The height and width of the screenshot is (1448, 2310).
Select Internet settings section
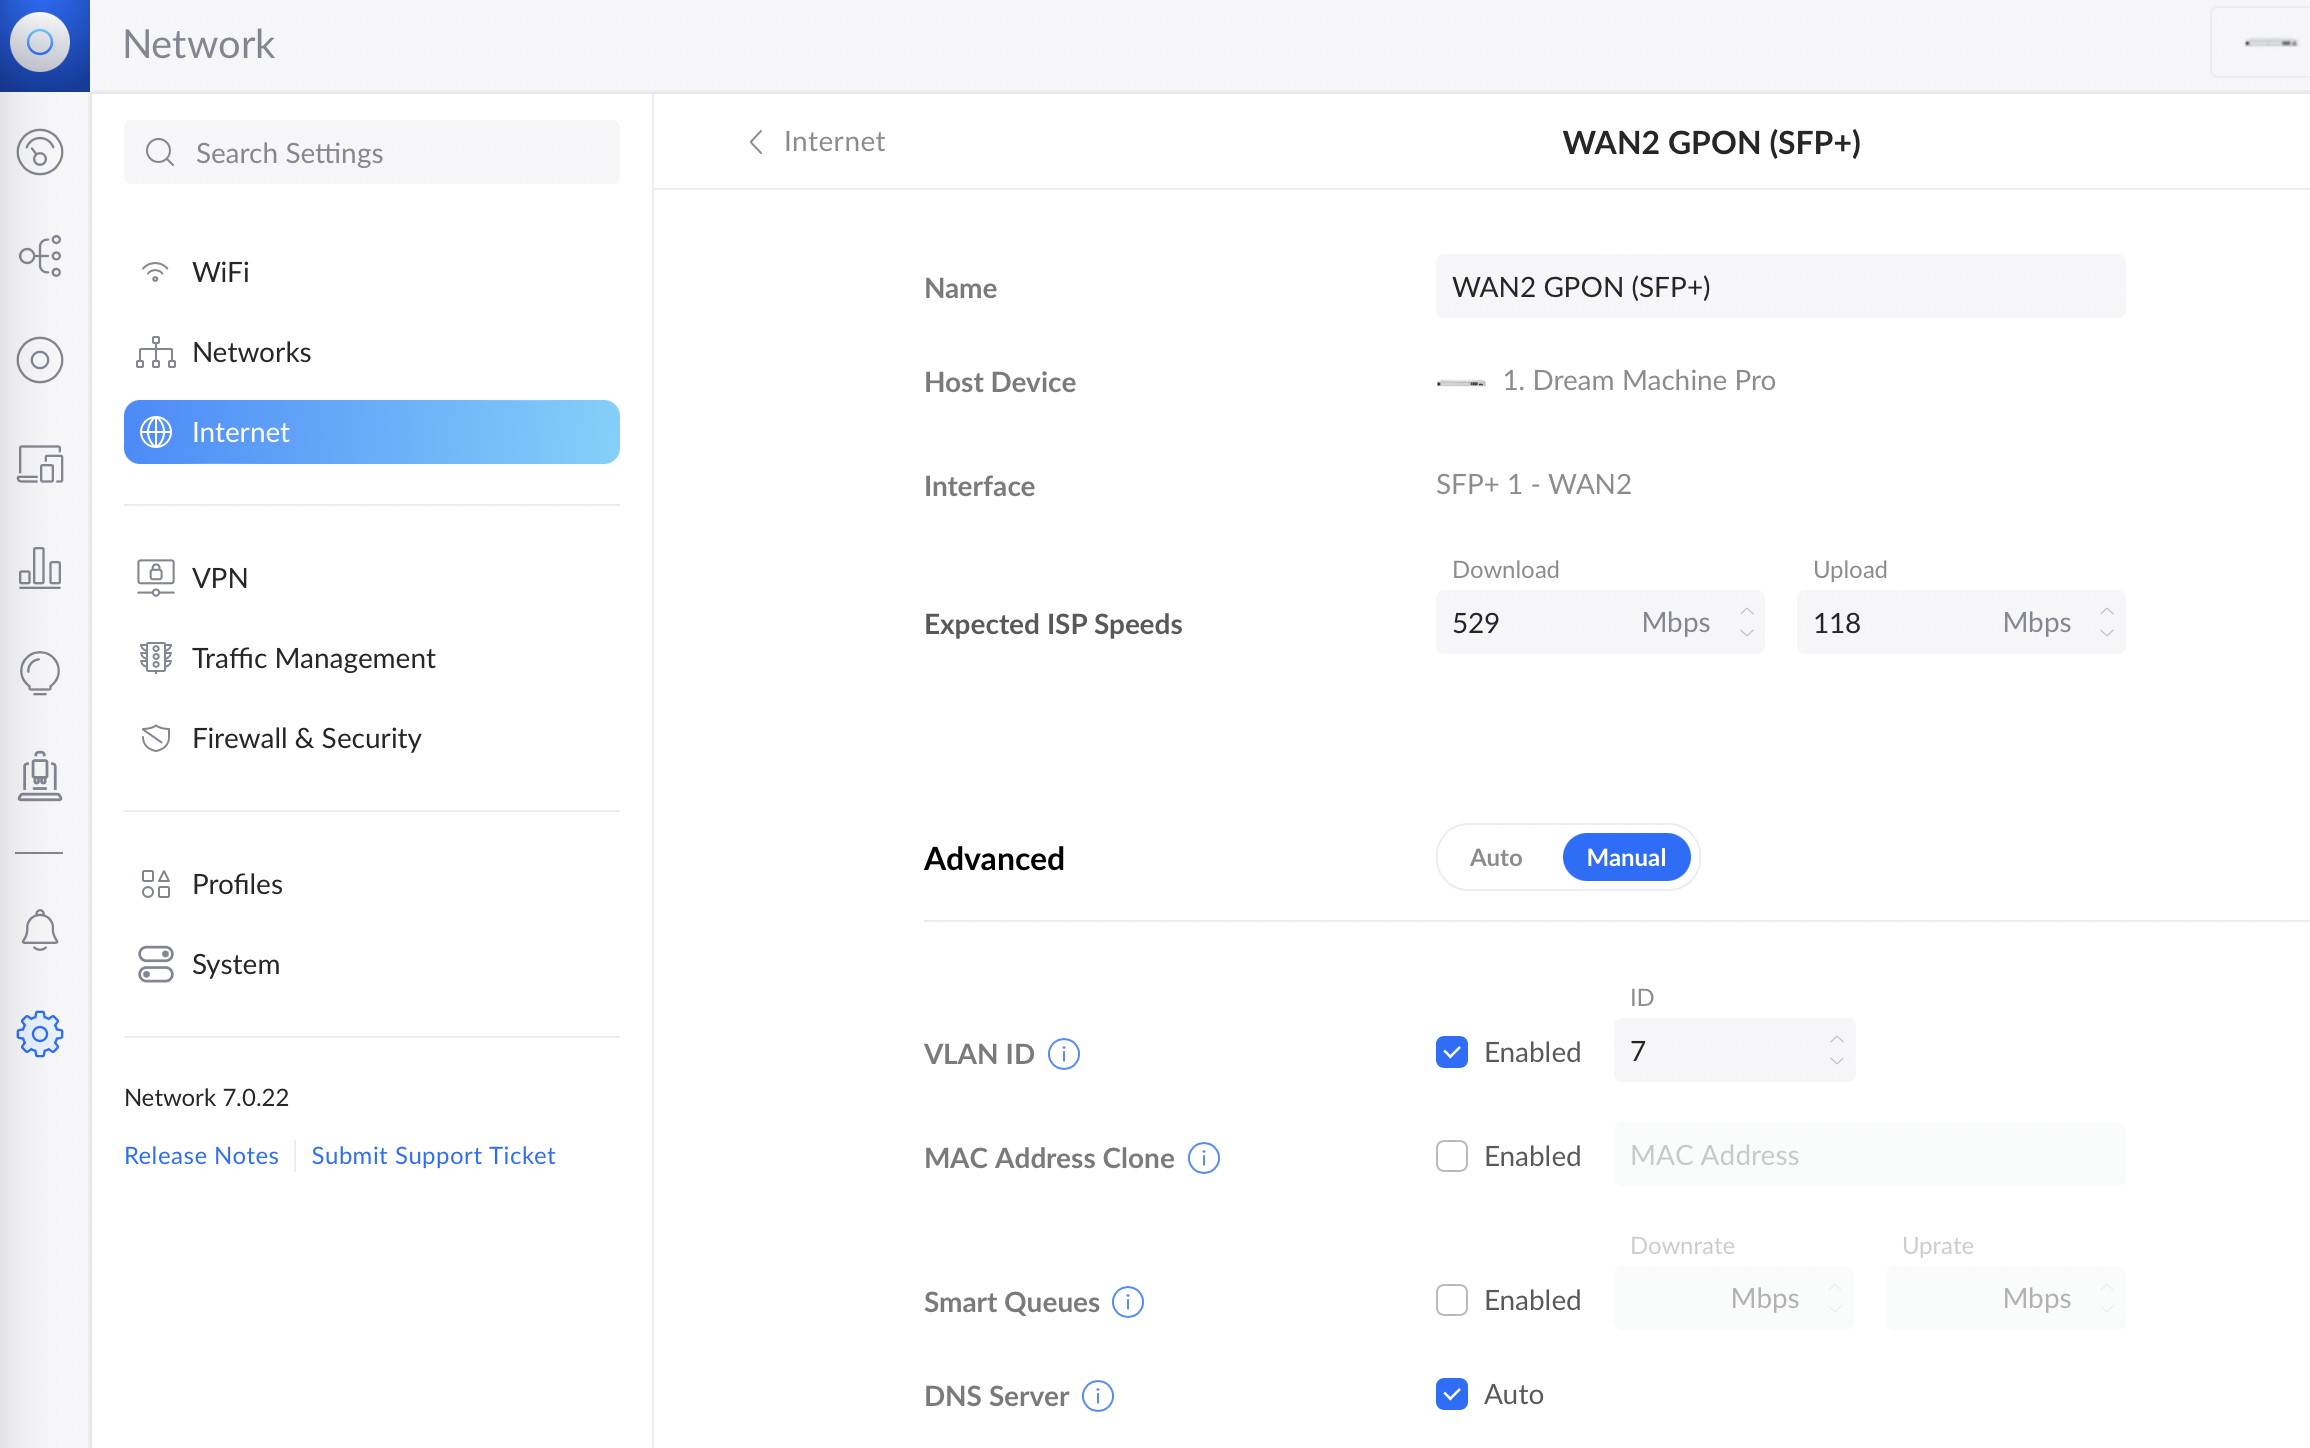click(x=372, y=432)
